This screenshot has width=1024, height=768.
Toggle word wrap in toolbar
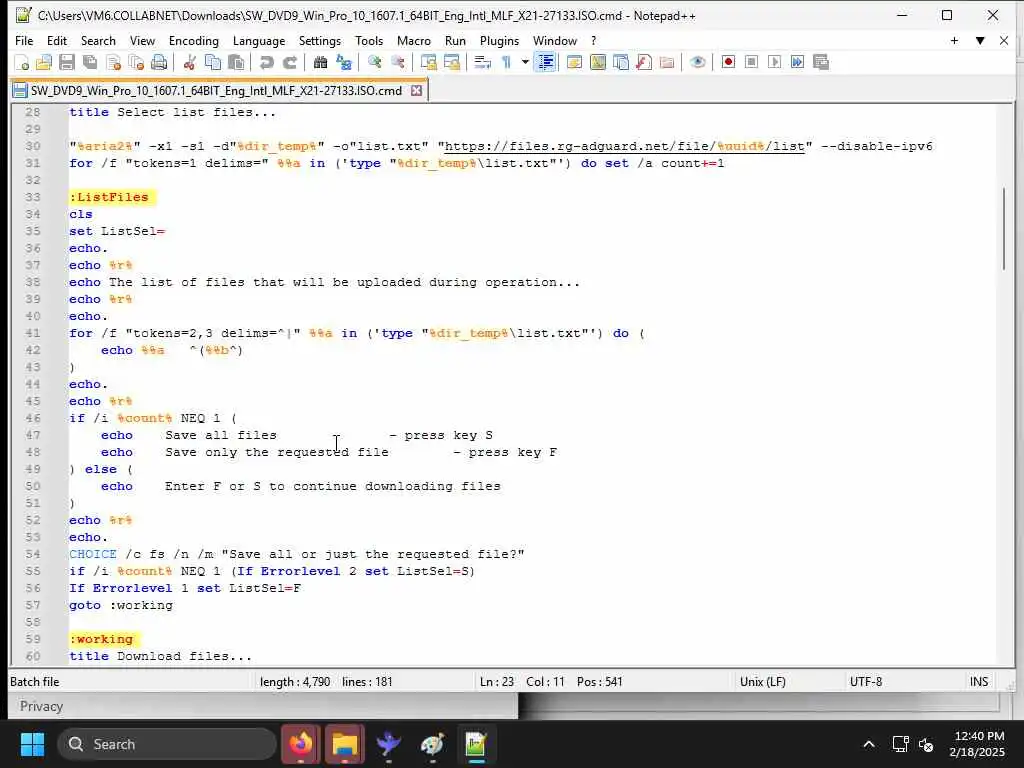(483, 63)
